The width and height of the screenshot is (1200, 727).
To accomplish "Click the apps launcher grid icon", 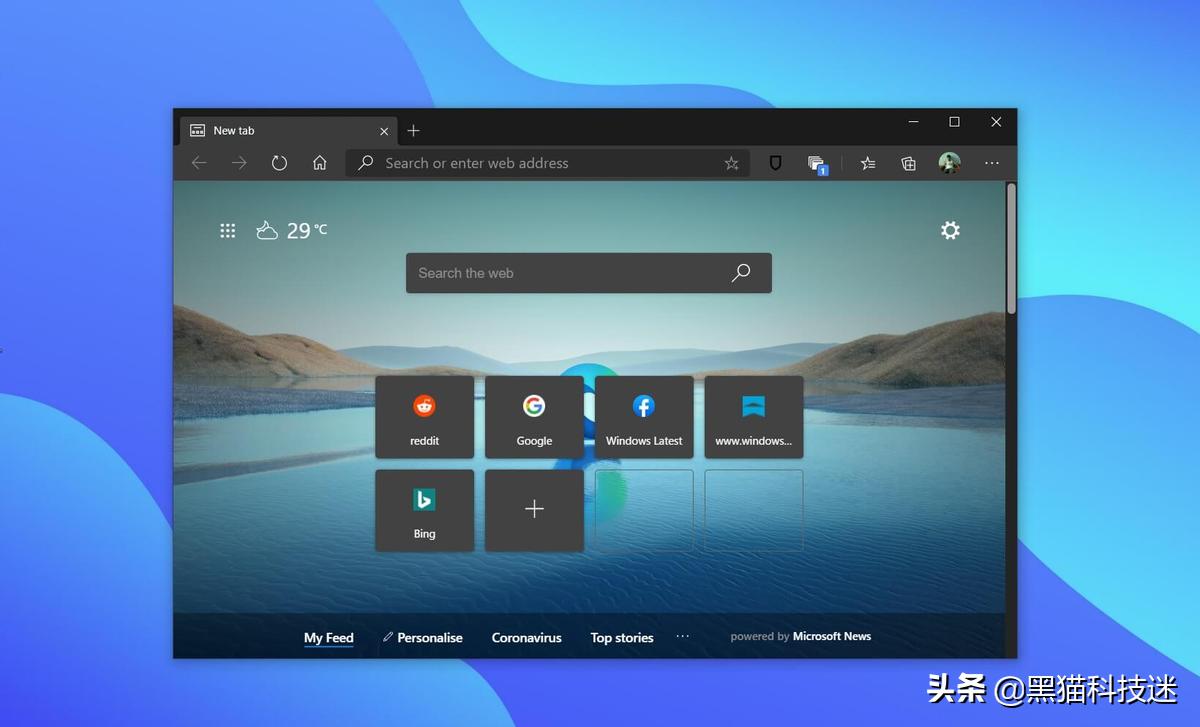I will click(x=227, y=230).
